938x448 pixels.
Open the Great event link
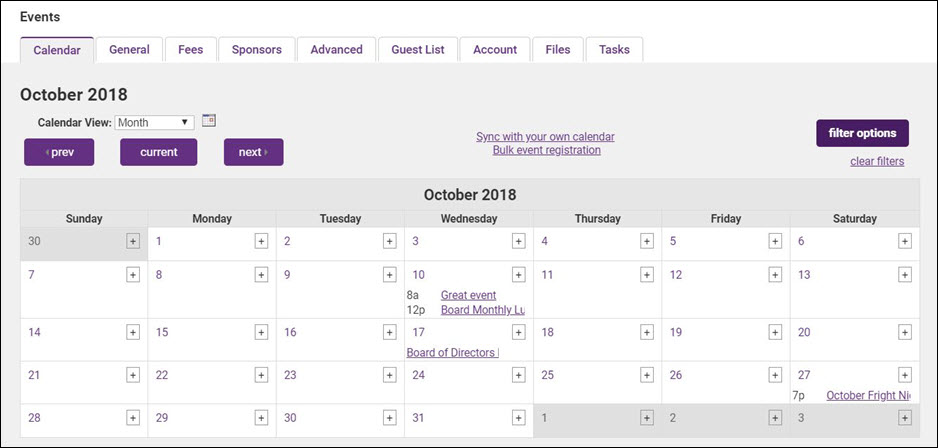[468, 296]
